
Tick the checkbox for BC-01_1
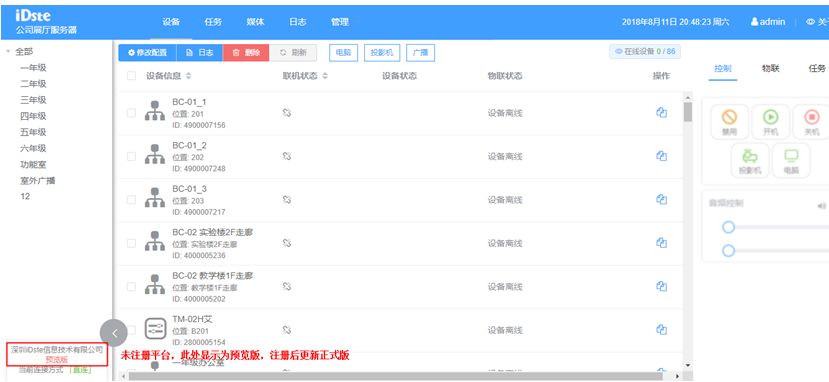point(131,113)
